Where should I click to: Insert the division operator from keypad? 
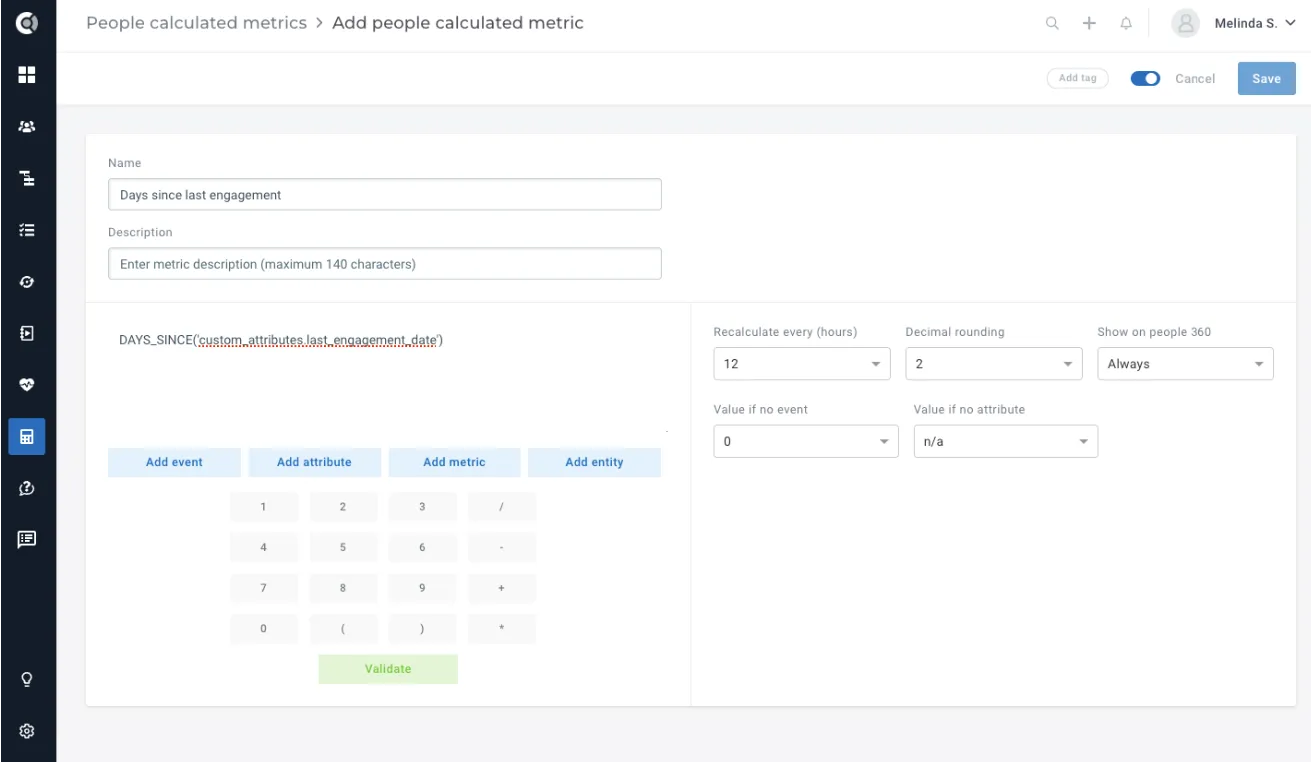(x=502, y=507)
